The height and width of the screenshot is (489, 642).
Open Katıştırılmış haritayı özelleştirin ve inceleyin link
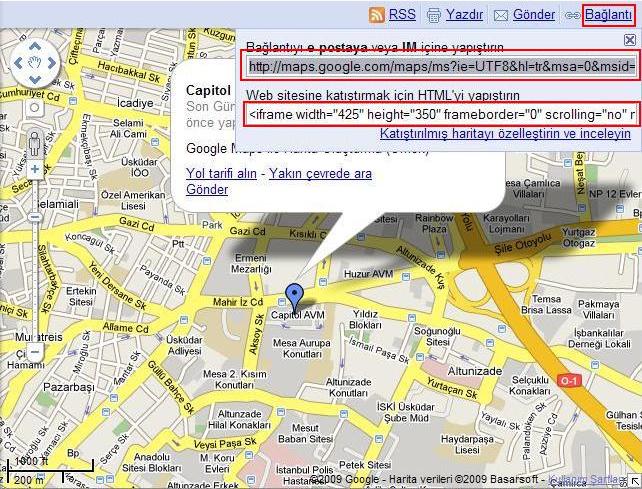[x=505, y=134]
